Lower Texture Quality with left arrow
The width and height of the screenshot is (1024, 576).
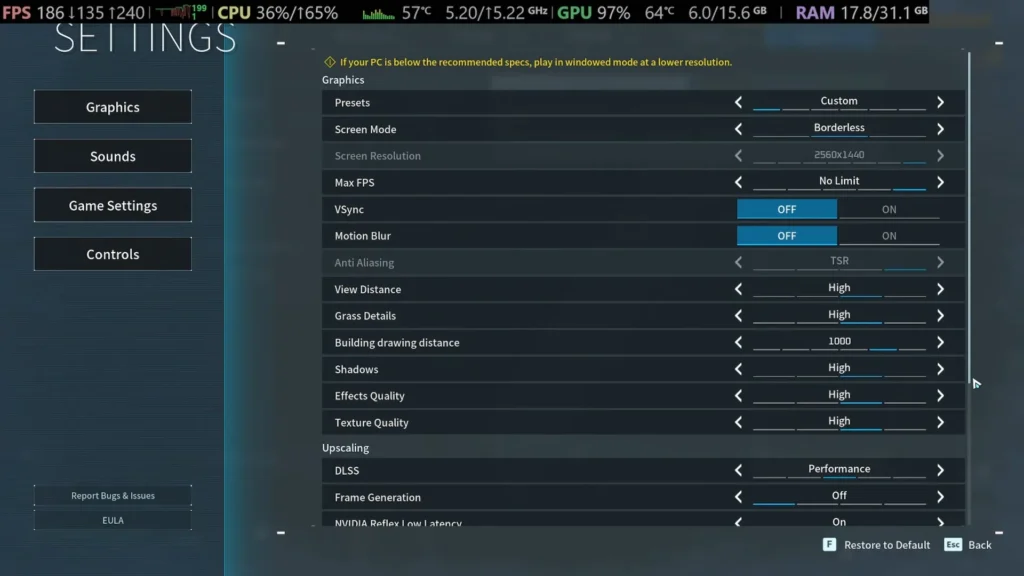point(739,423)
